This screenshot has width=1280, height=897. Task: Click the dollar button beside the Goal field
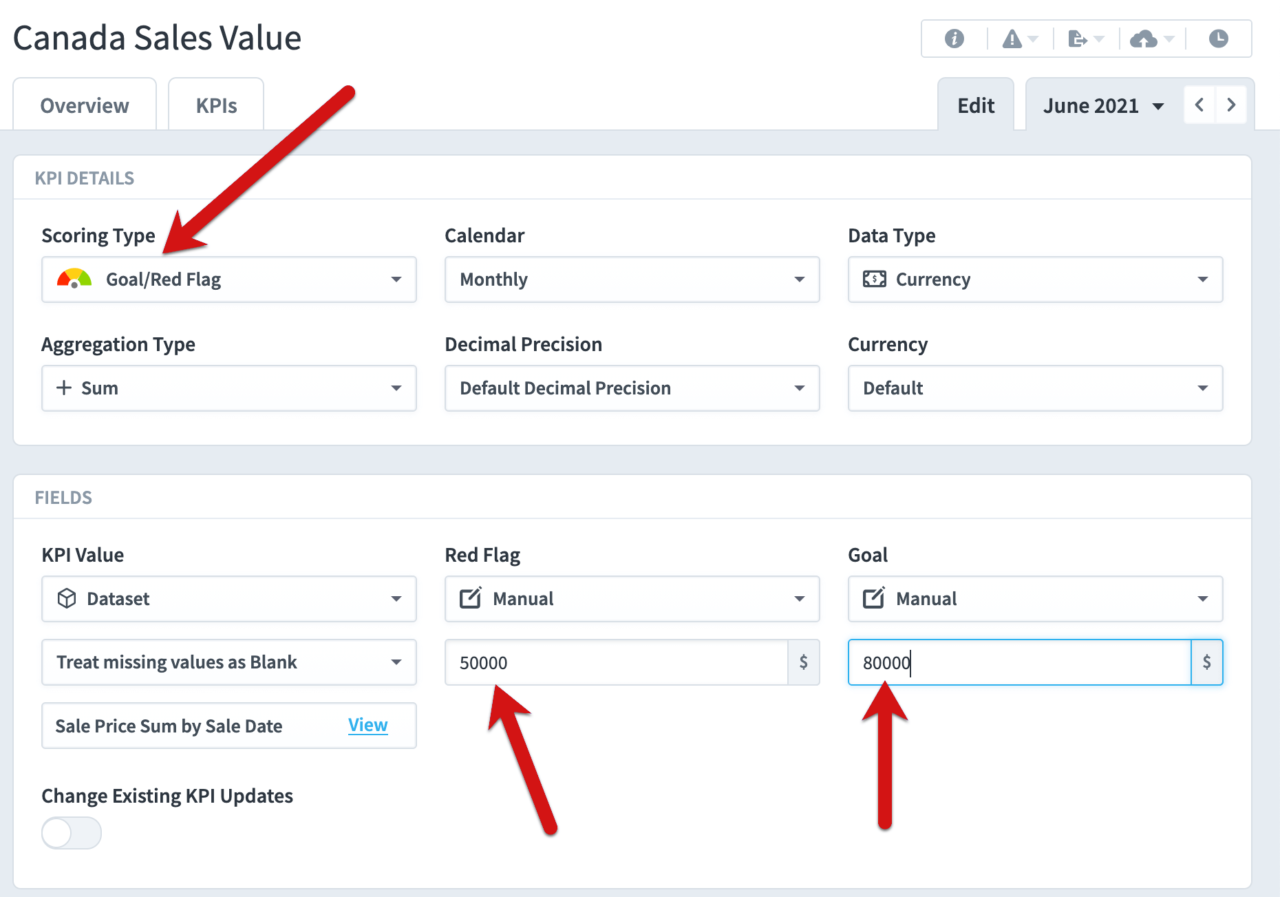(1206, 662)
